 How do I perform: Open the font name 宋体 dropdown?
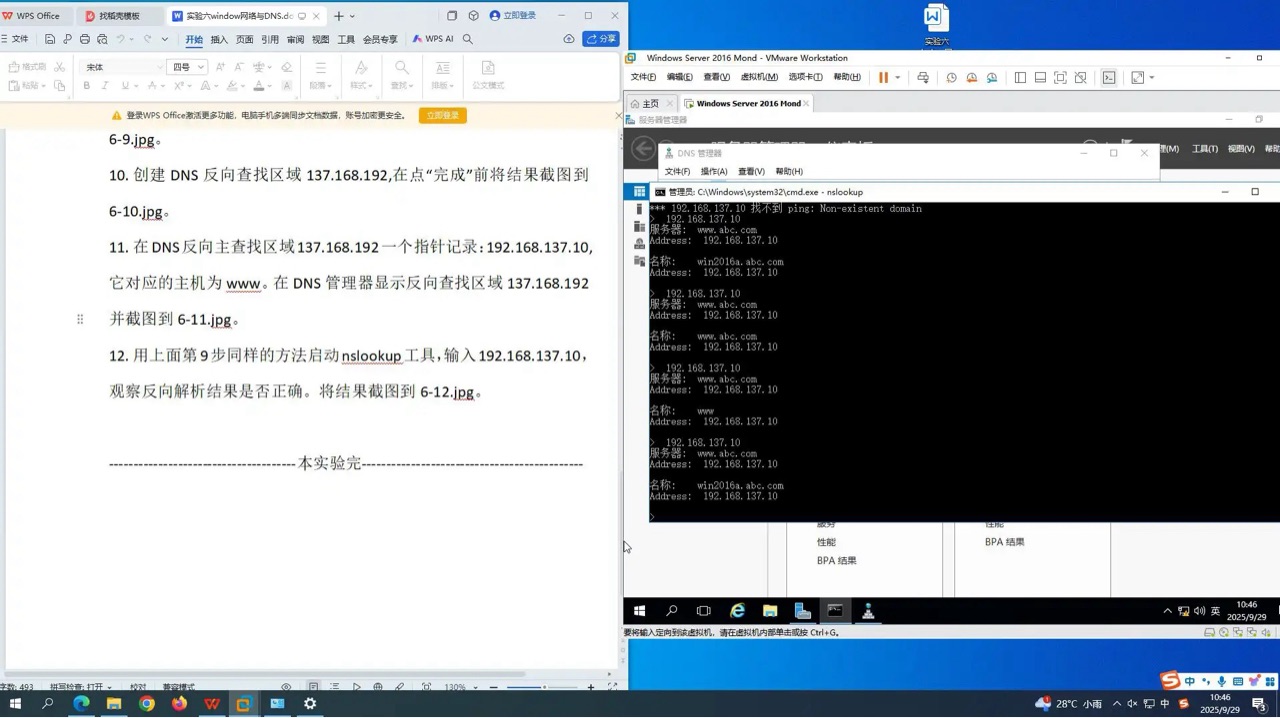coord(159,67)
